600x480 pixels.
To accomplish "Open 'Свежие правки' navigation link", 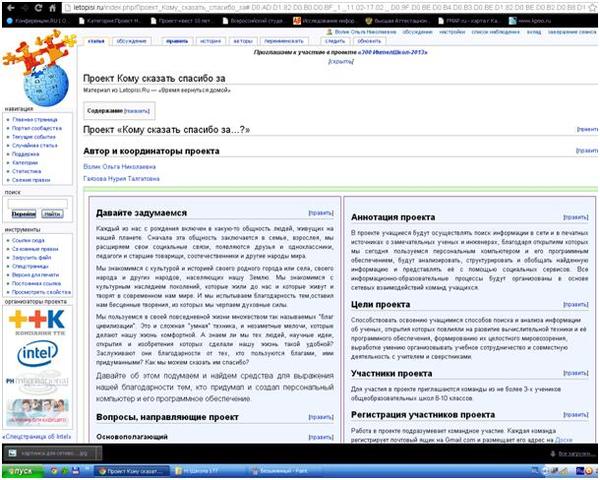I will (x=31, y=180).
